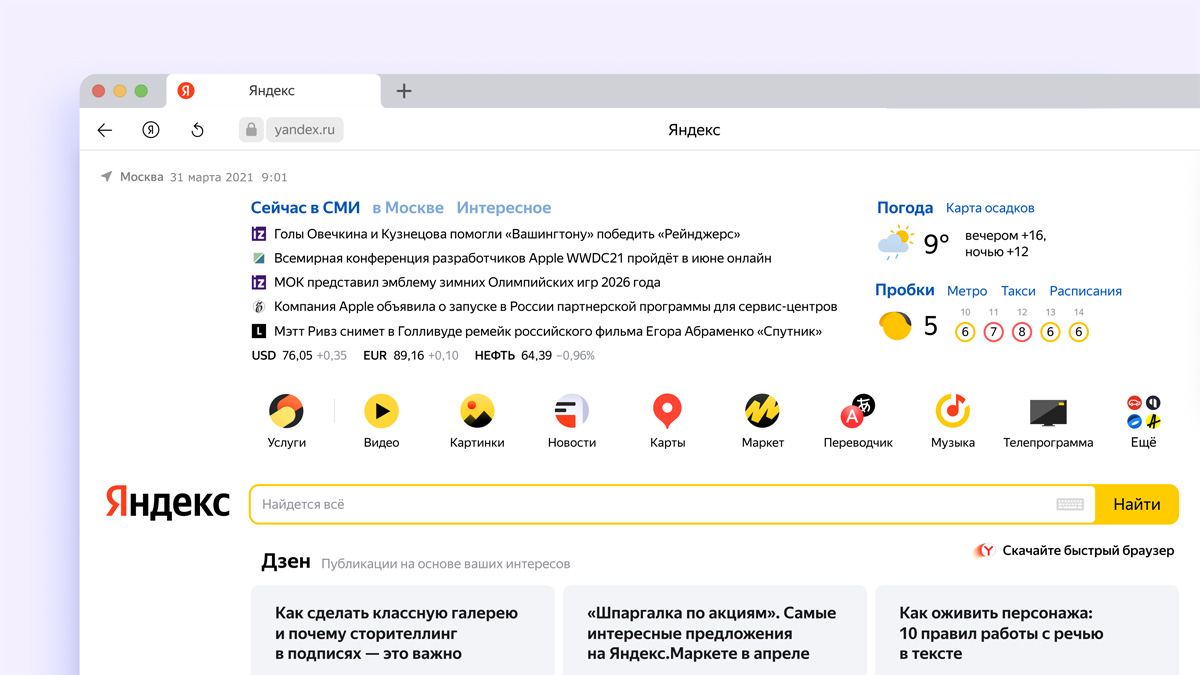
Task: Open the Карта осадков link
Action: (990, 208)
